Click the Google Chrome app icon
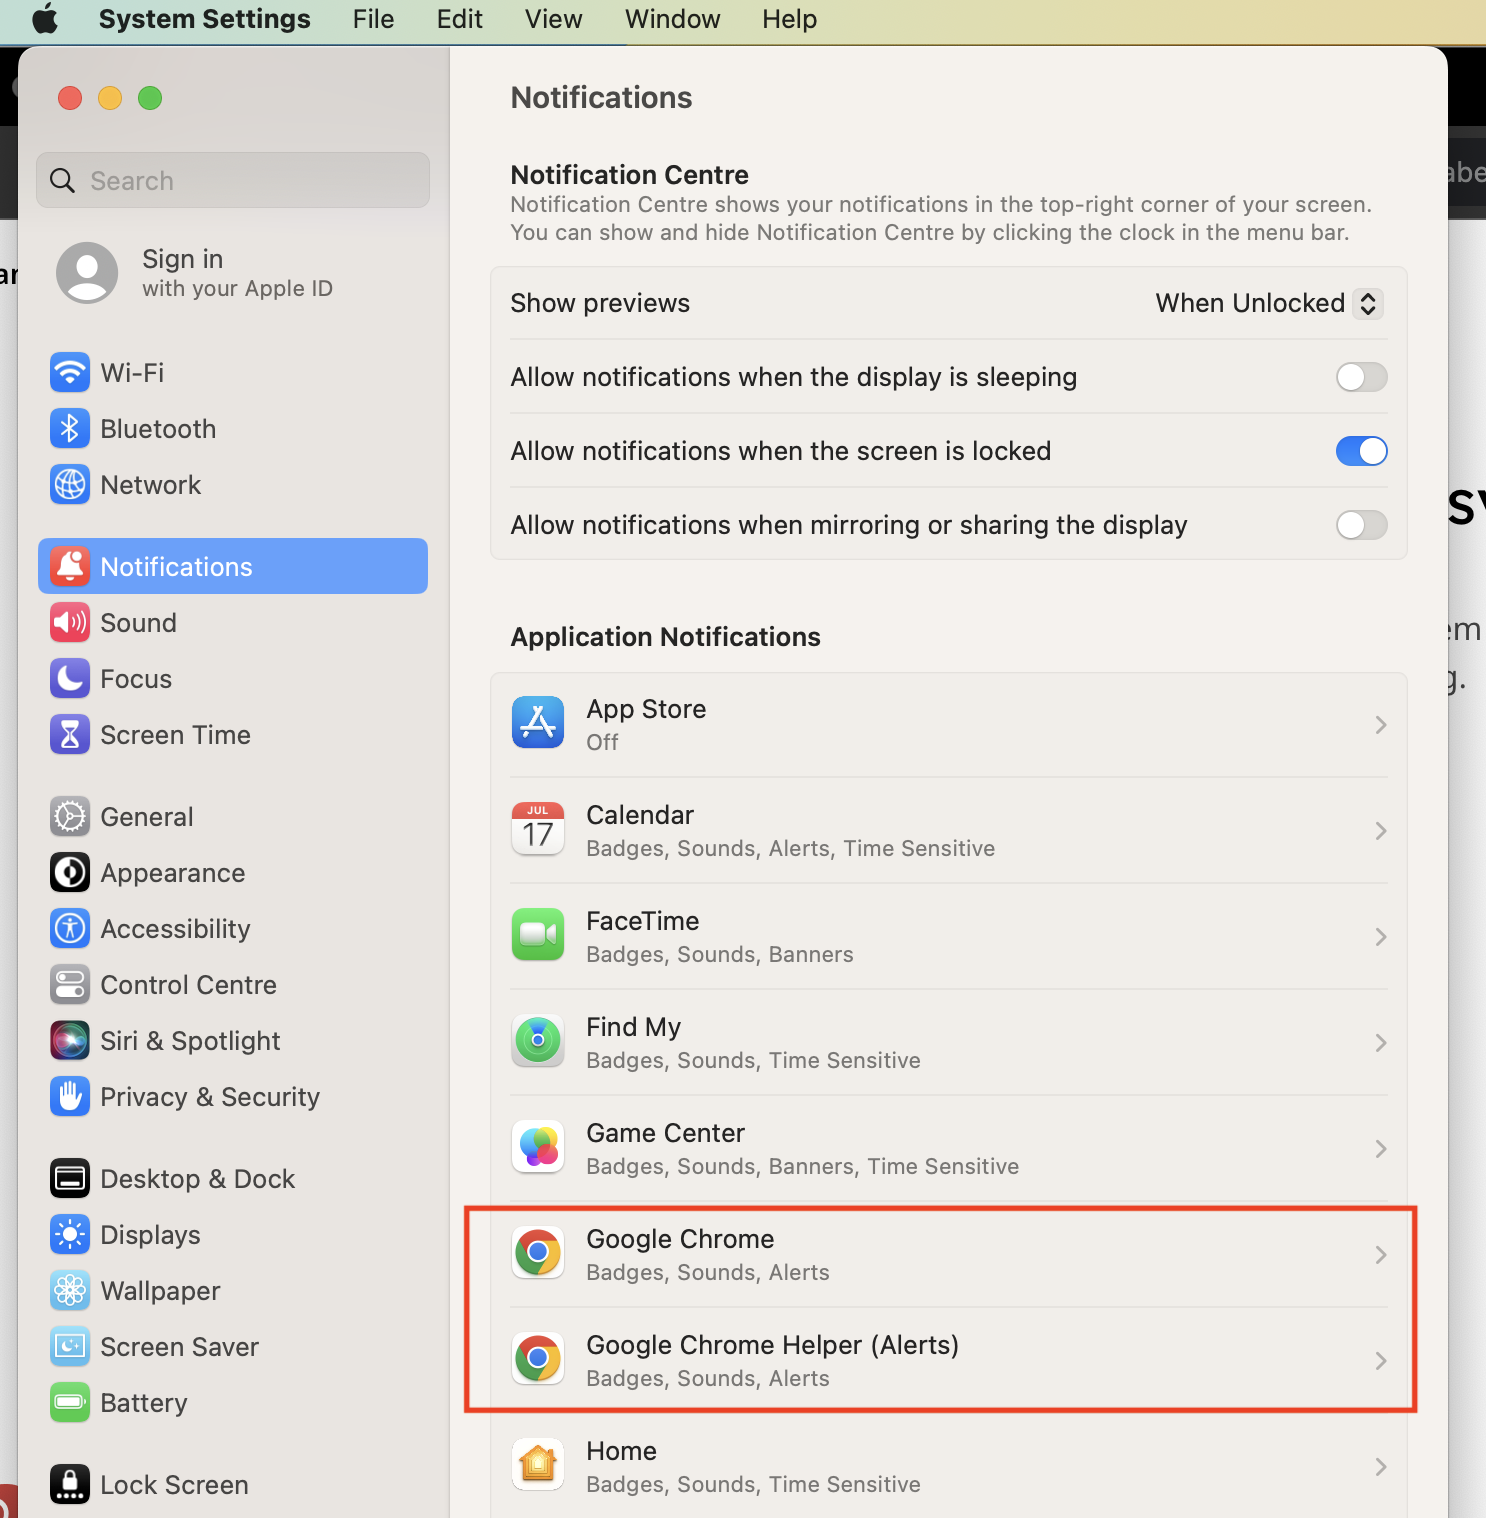Screen dimensions: 1486x1518 click(538, 1253)
